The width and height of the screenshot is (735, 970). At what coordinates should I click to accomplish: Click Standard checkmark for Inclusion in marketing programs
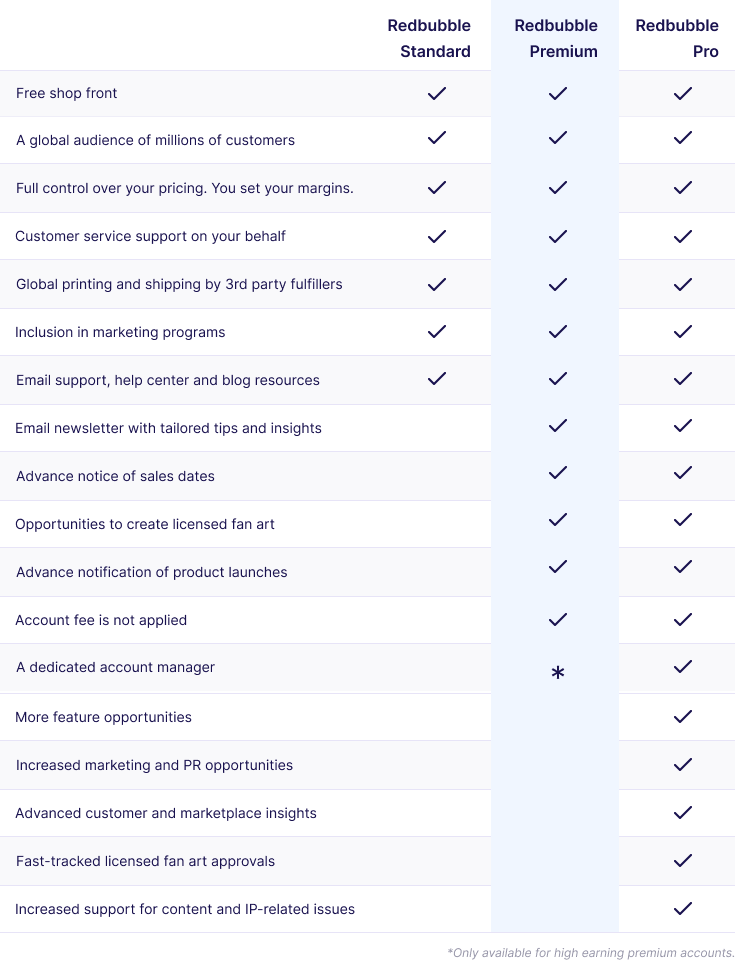[437, 332]
